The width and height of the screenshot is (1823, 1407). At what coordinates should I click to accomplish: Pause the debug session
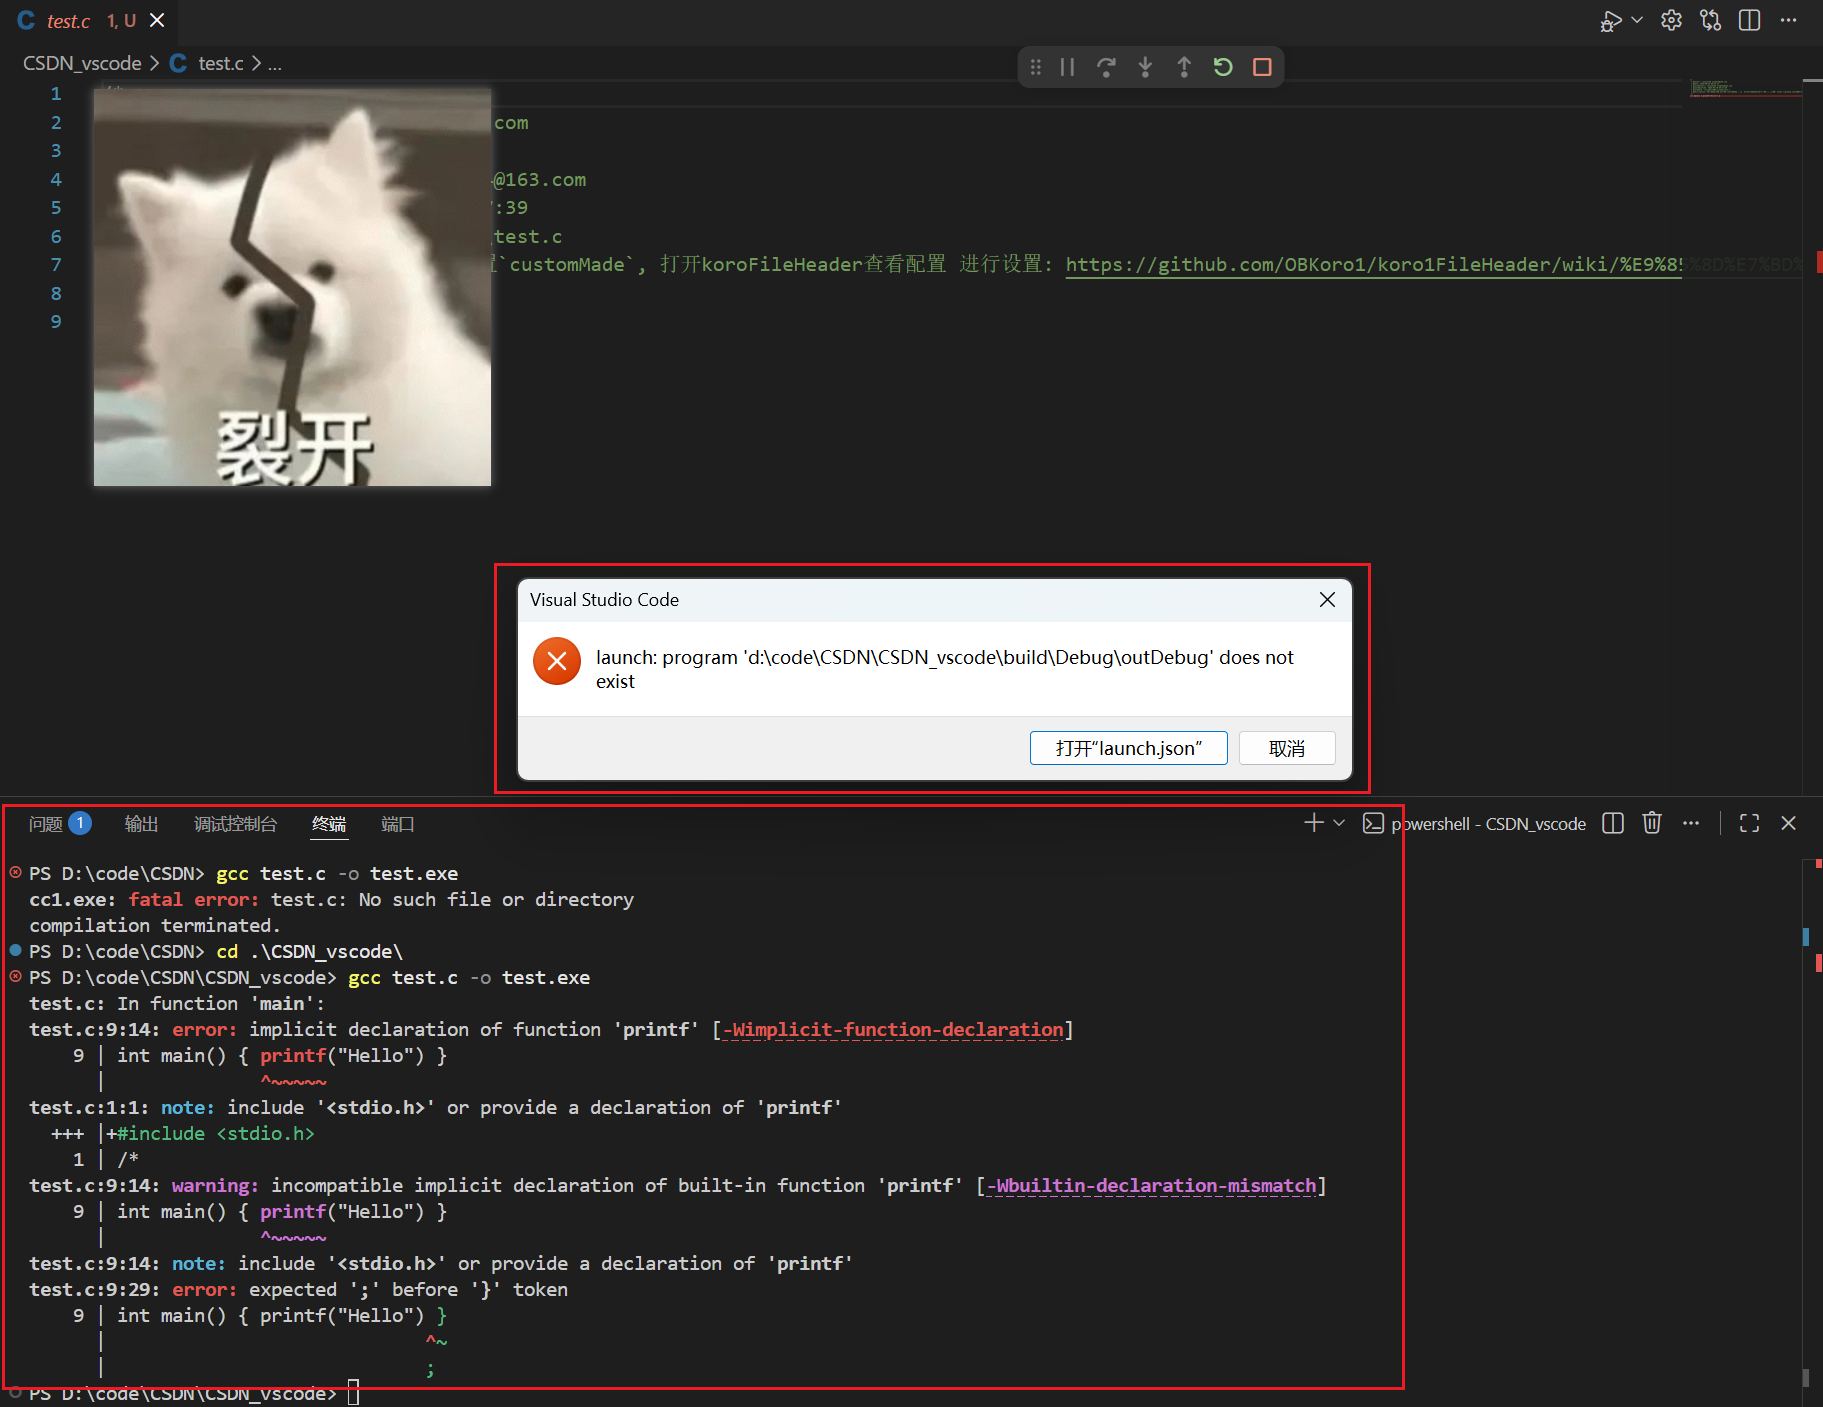coord(1067,67)
